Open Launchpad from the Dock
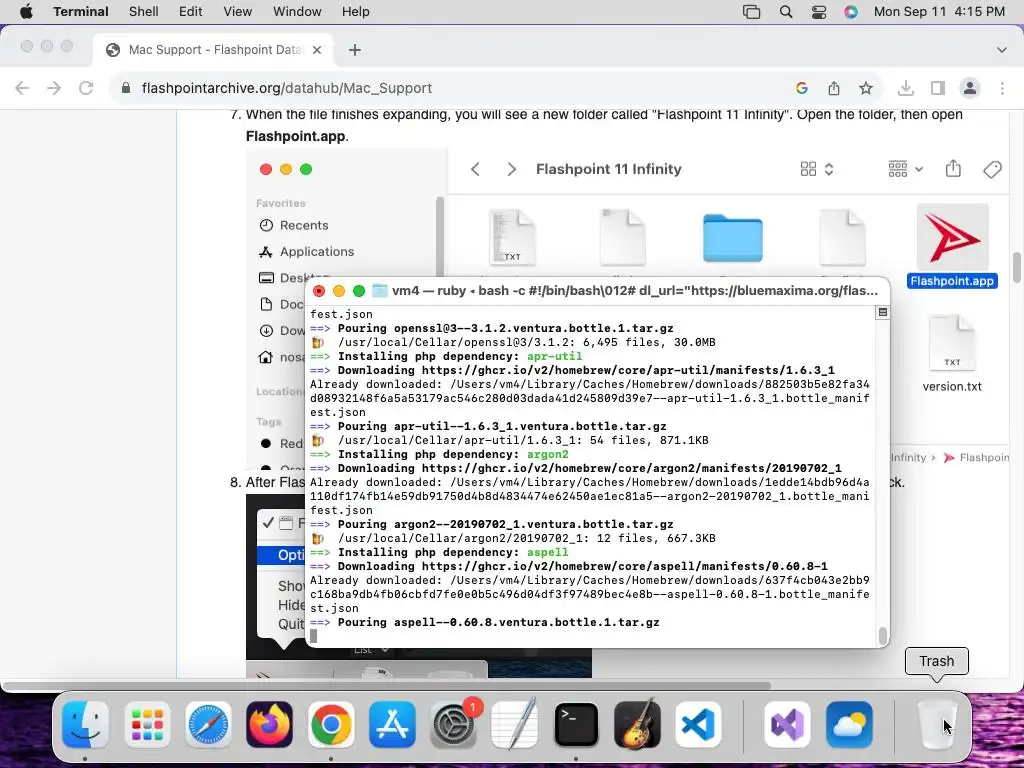Viewport: 1024px width, 768px height. (x=147, y=725)
